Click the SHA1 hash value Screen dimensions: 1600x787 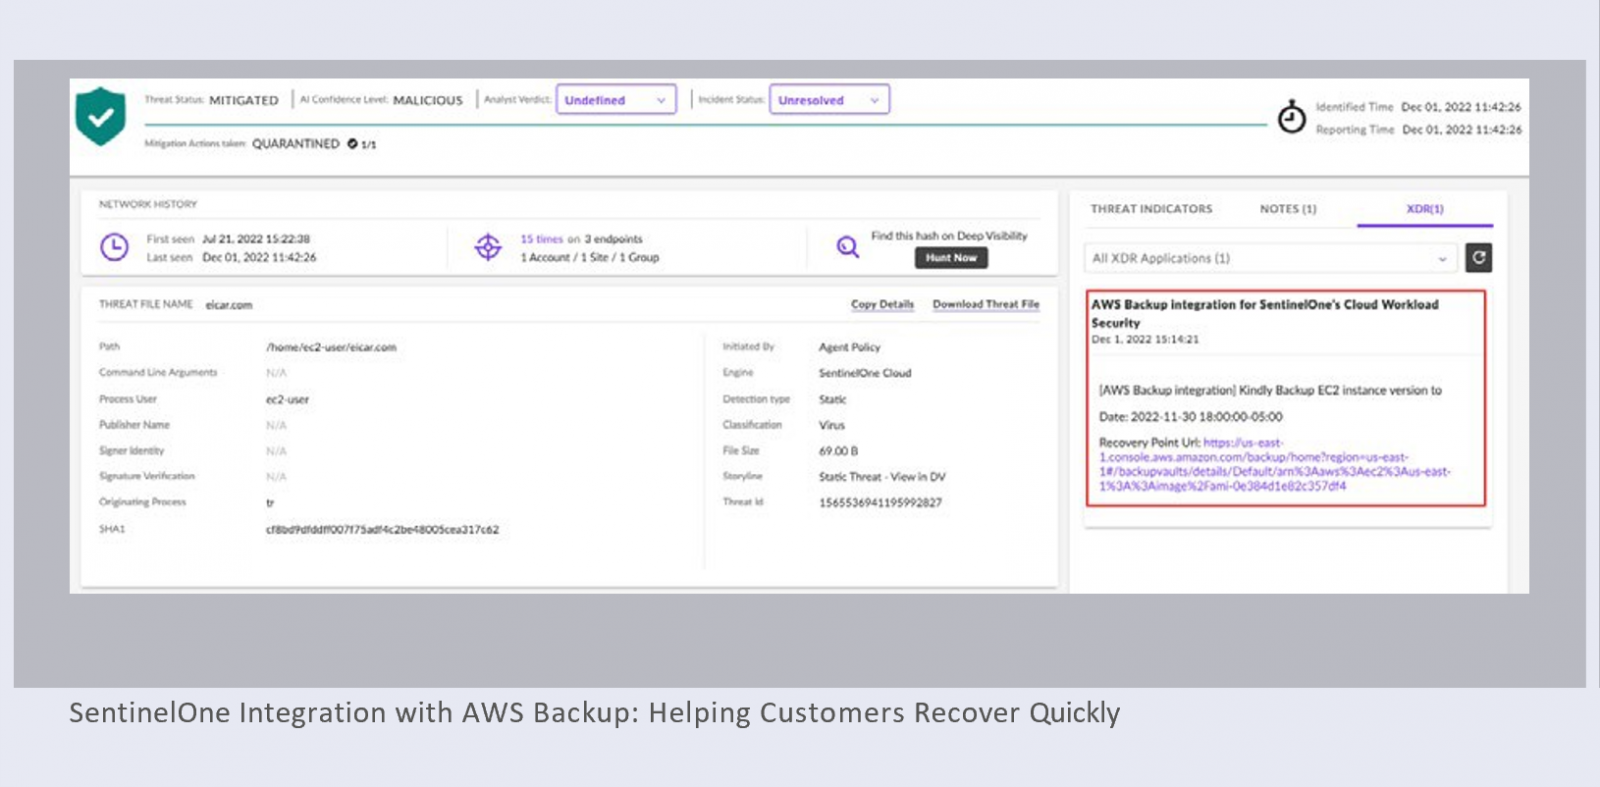point(382,530)
